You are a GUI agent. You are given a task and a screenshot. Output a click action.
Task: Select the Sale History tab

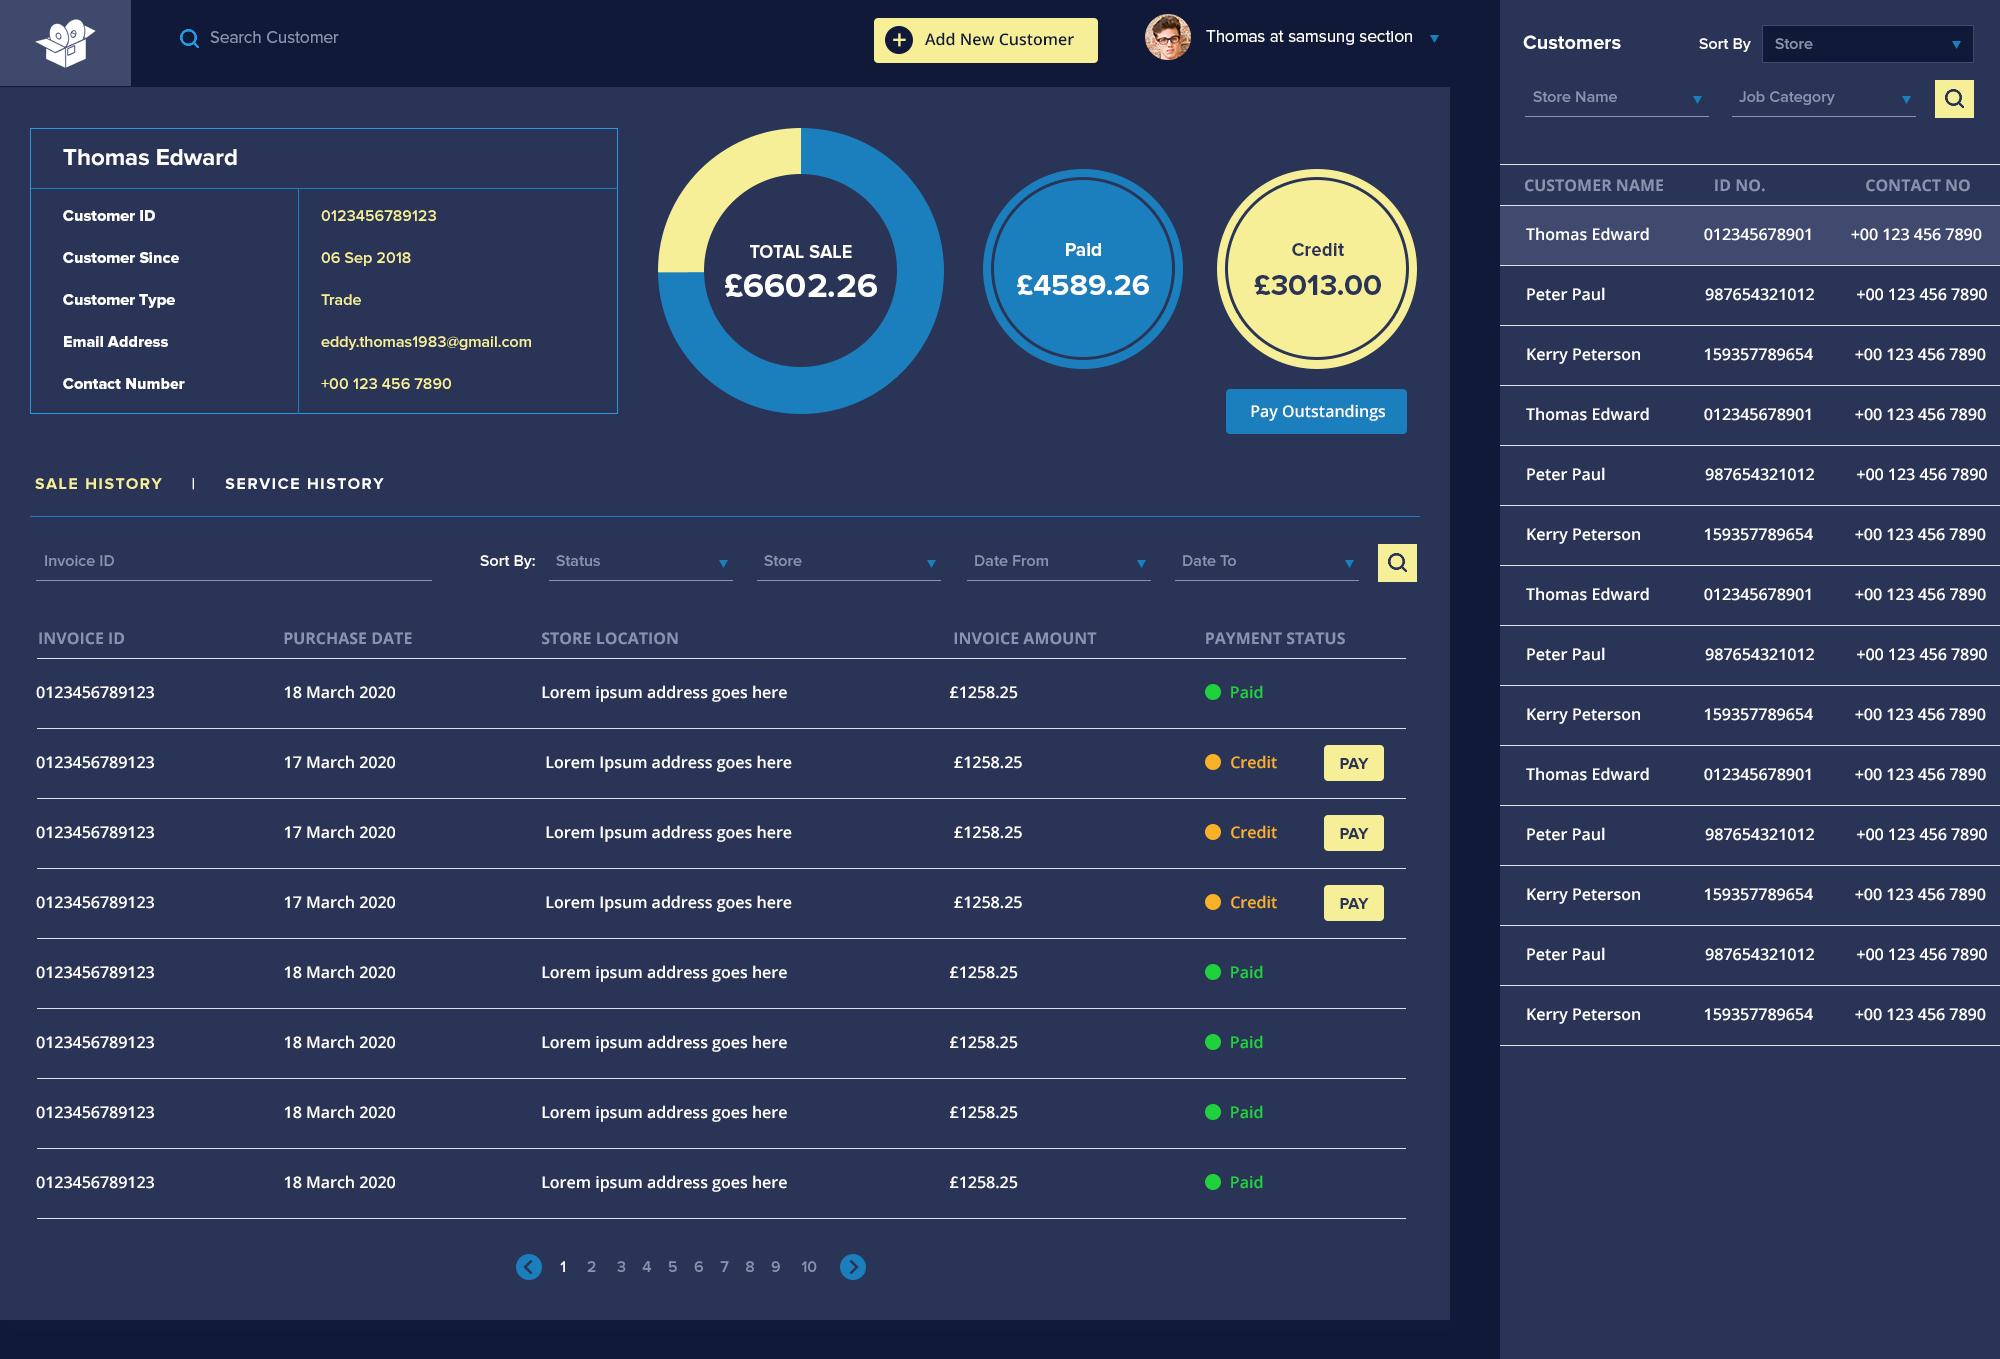tap(98, 484)
